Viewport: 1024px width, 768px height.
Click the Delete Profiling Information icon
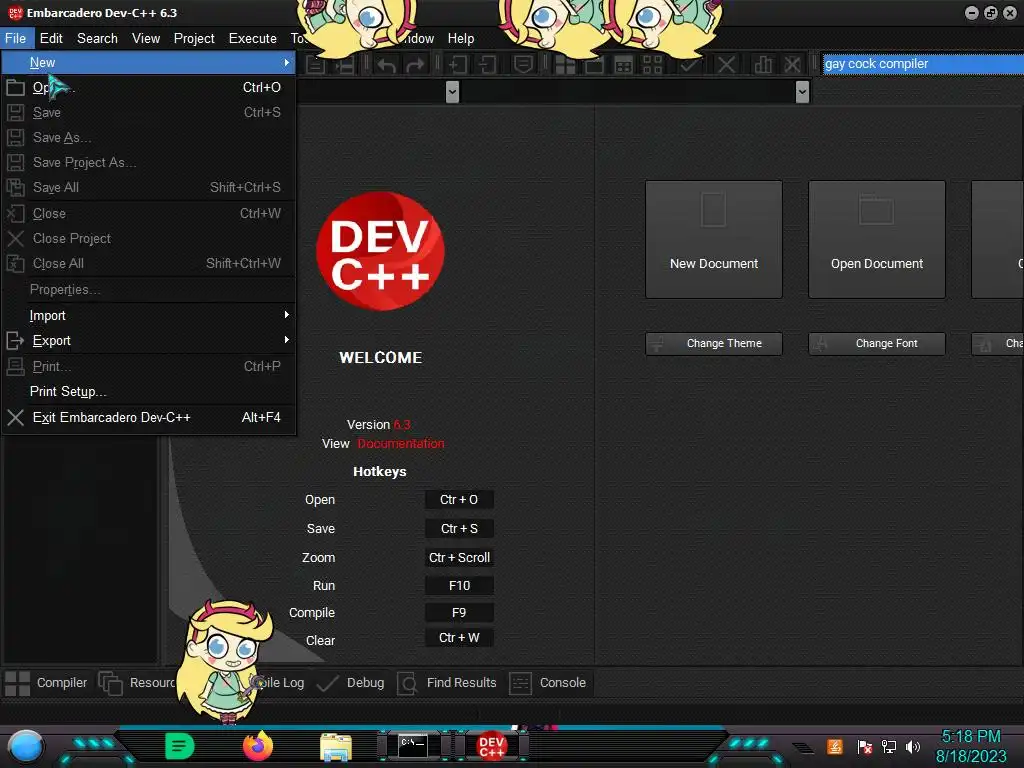(792, 65)
